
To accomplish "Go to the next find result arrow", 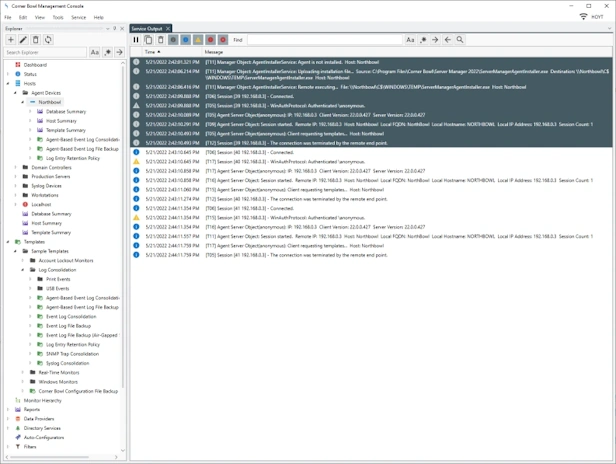I will coord(435,40).
